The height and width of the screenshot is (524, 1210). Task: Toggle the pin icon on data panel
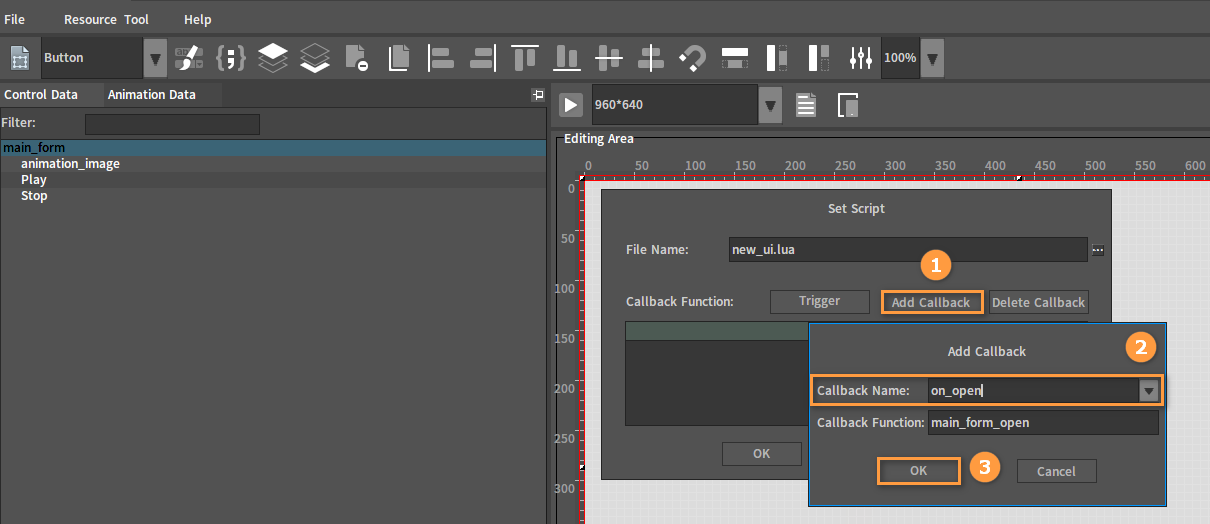click(538, 95)
